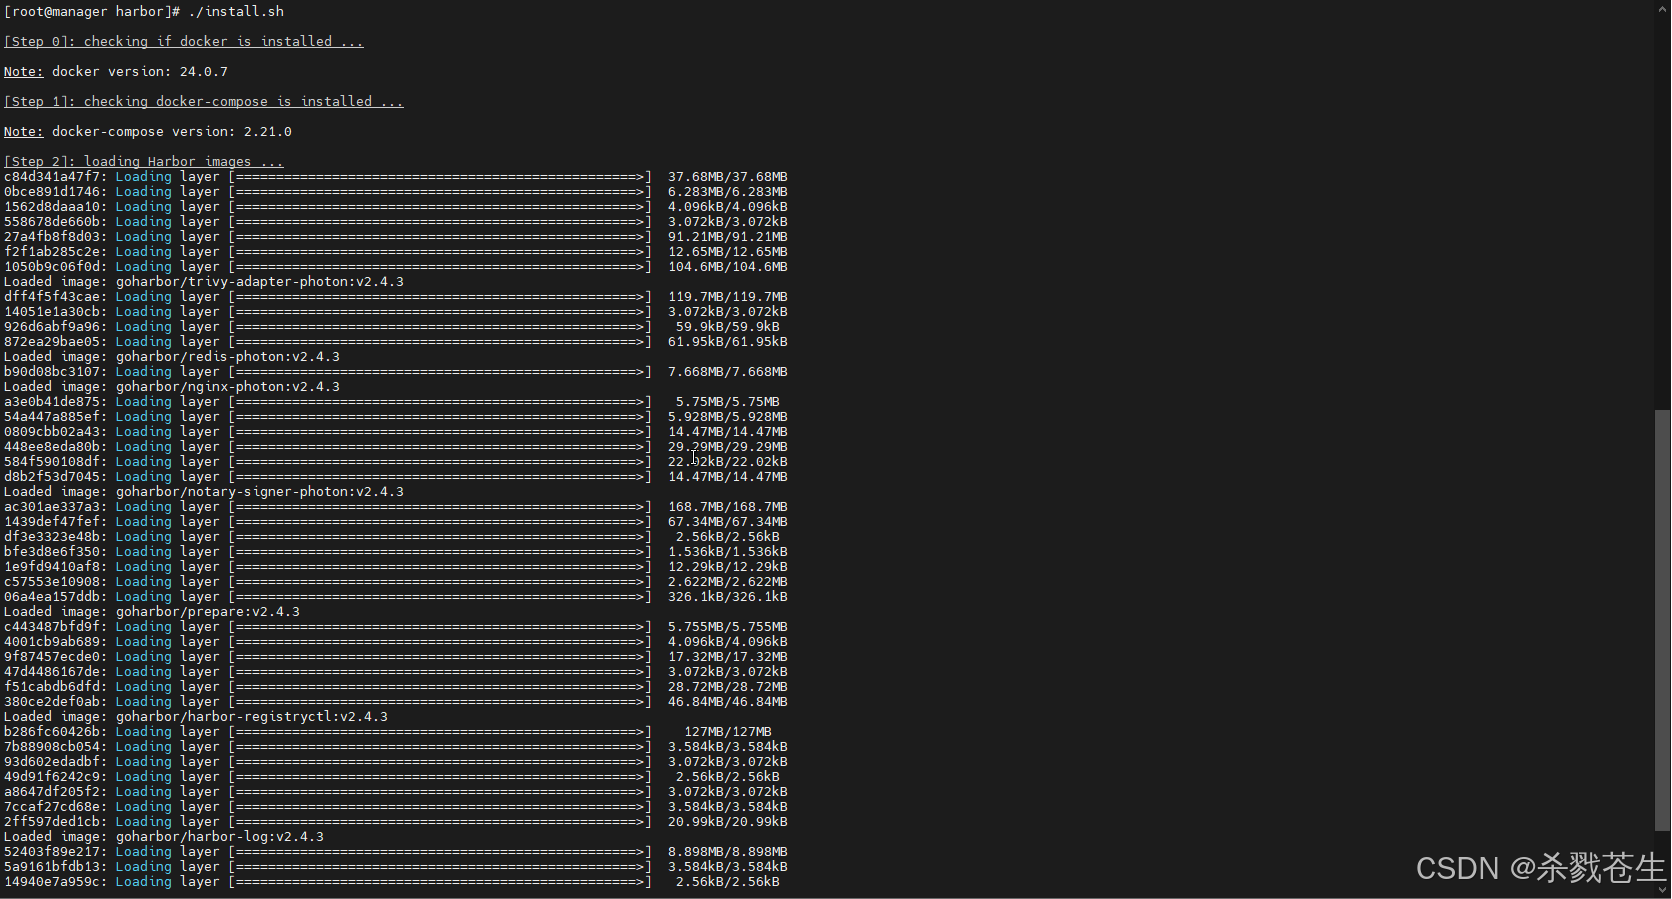
Task: Click 'goharbor/harbor-registryctl:v2.4.3' loaded image
Action: tap(252, 717)
